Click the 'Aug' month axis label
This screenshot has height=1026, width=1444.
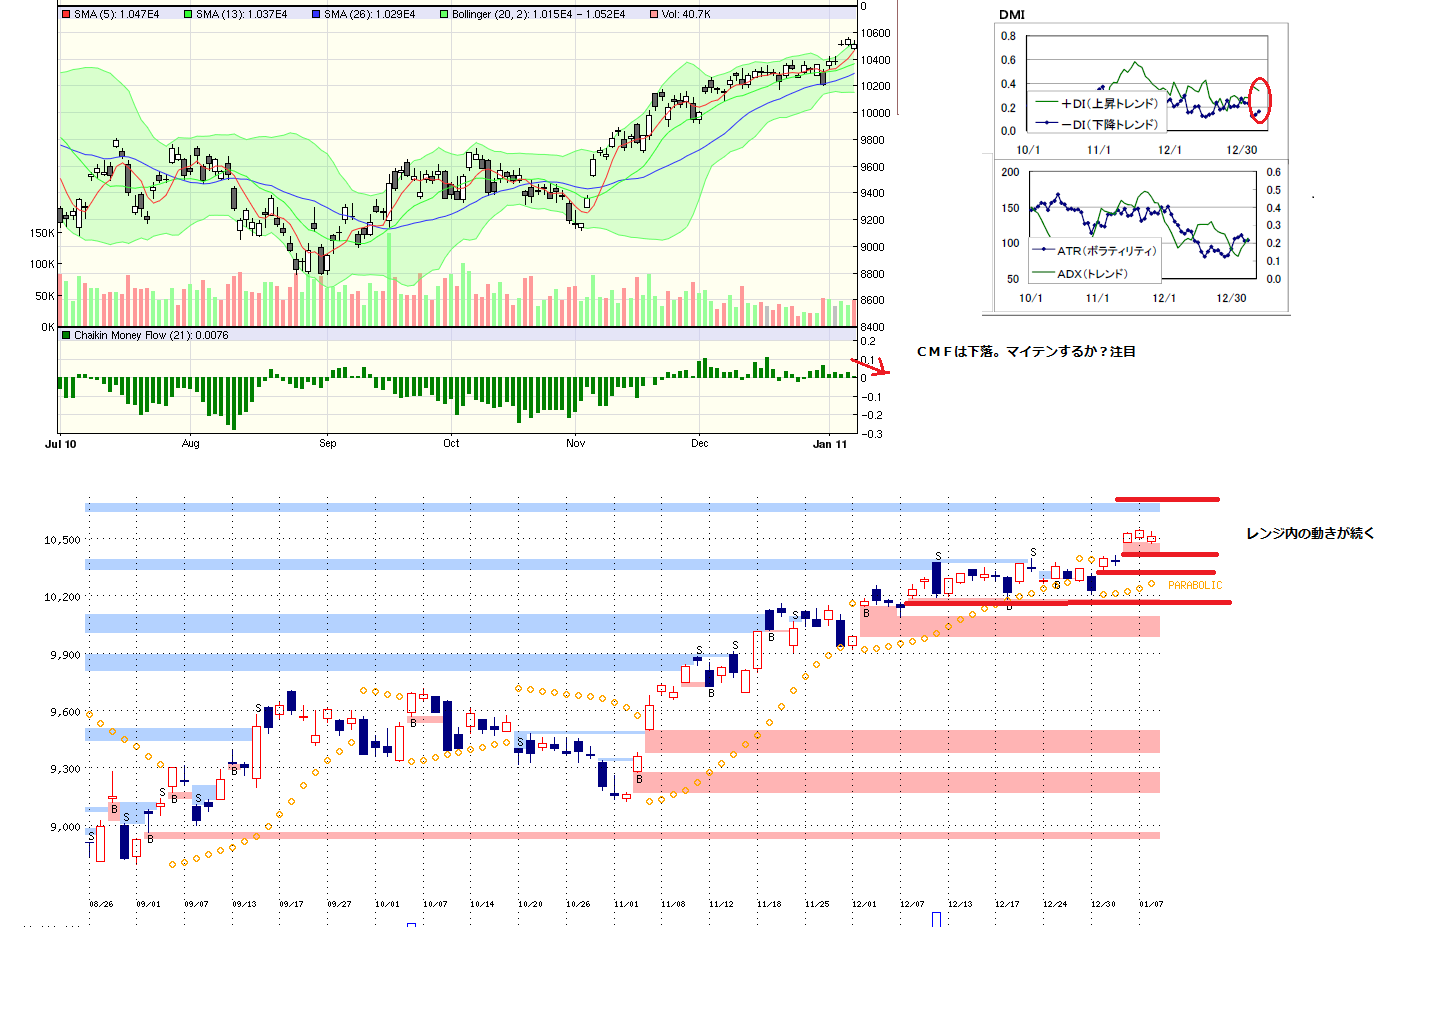[191, 443]
